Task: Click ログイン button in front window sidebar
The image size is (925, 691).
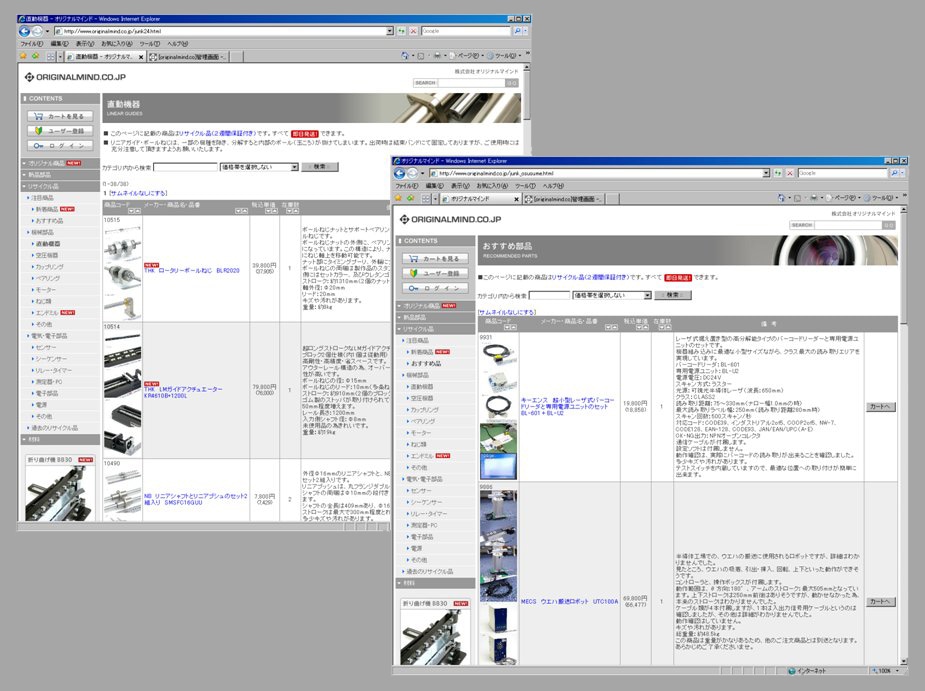Action: click(x=433, y=288)
